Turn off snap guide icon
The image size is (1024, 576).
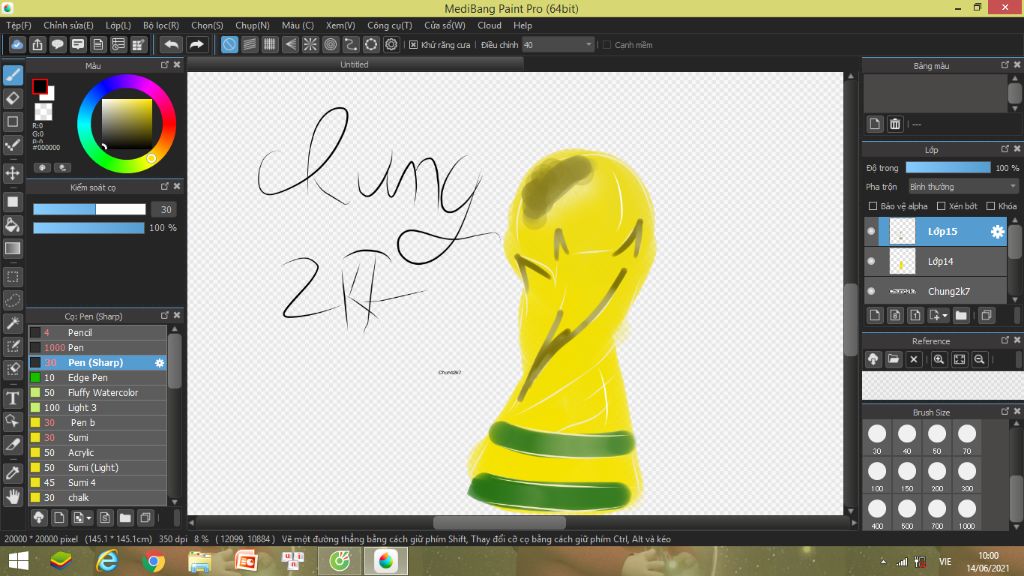pos(229,44)
